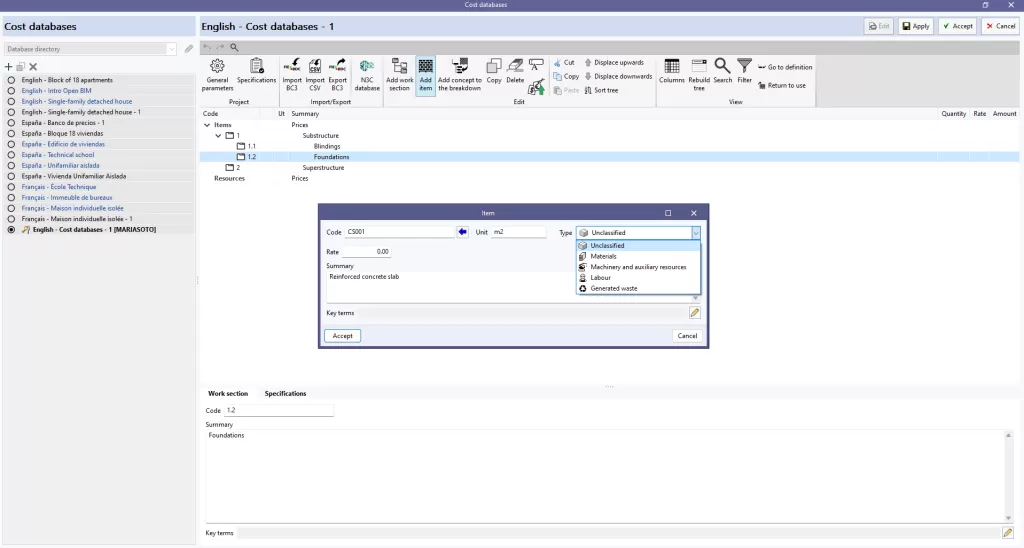Viewport: 1024px width, 548px height.
Task: Click Add work section tool
Action: (399, 74)
